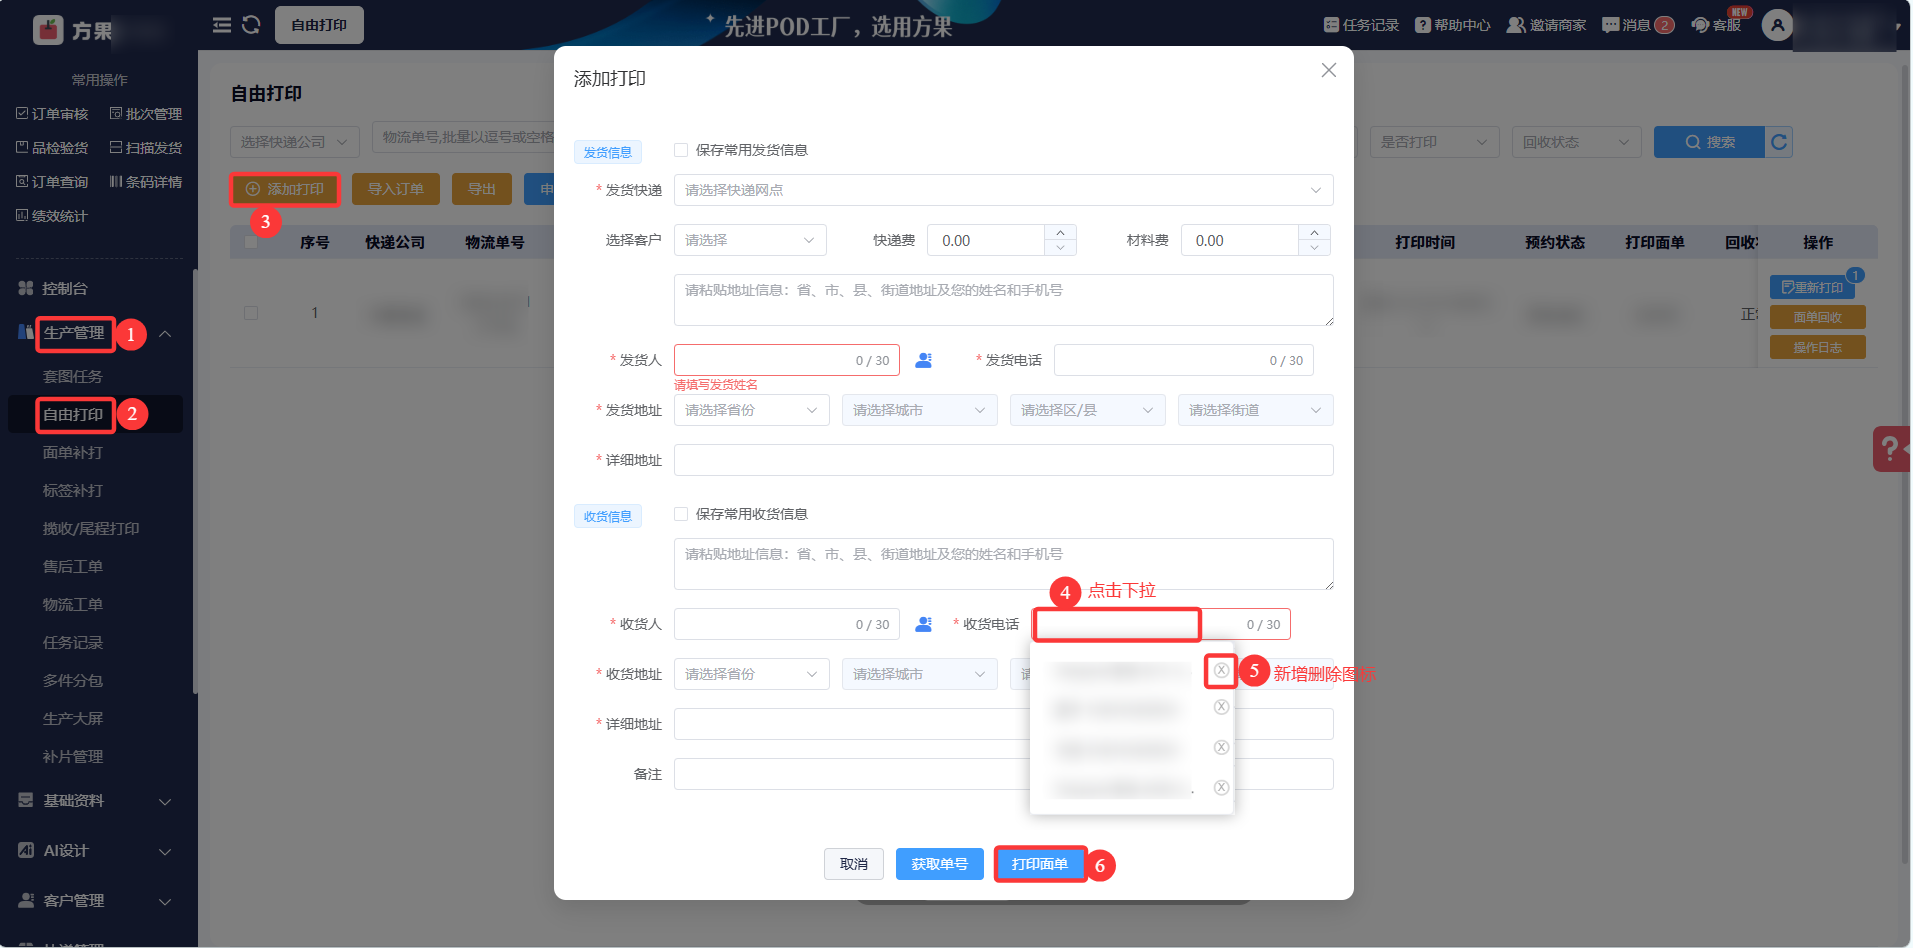
Task: Decrease 材料费 with down arrow
Action: click(x=1314, y=248)
